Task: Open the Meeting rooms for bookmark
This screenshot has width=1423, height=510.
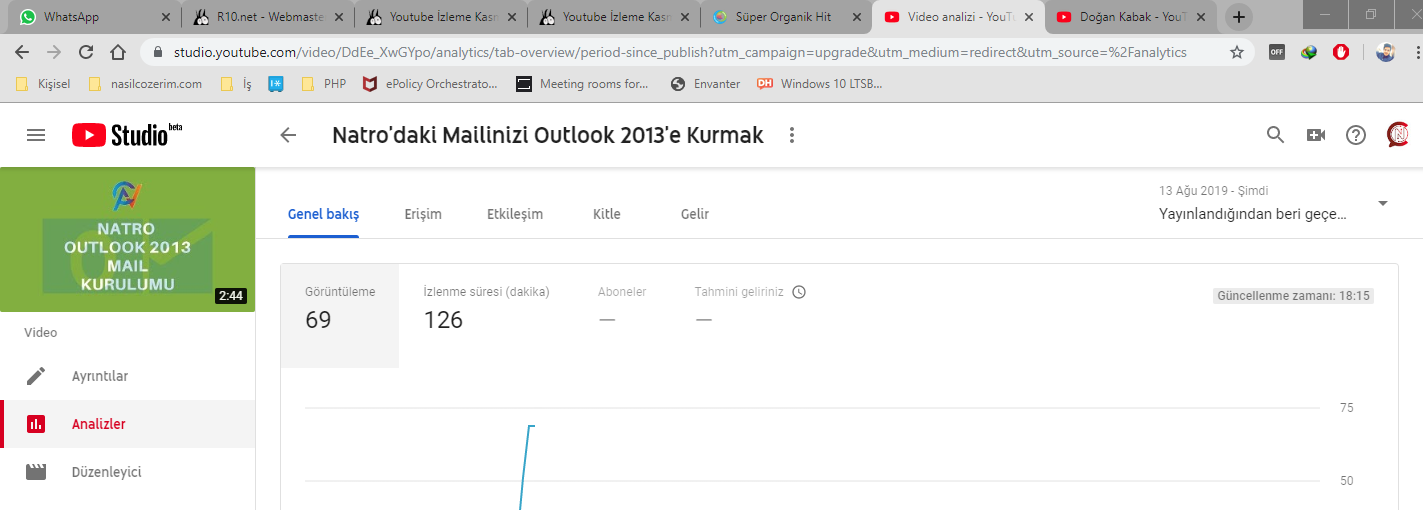Action: point(583,84)
